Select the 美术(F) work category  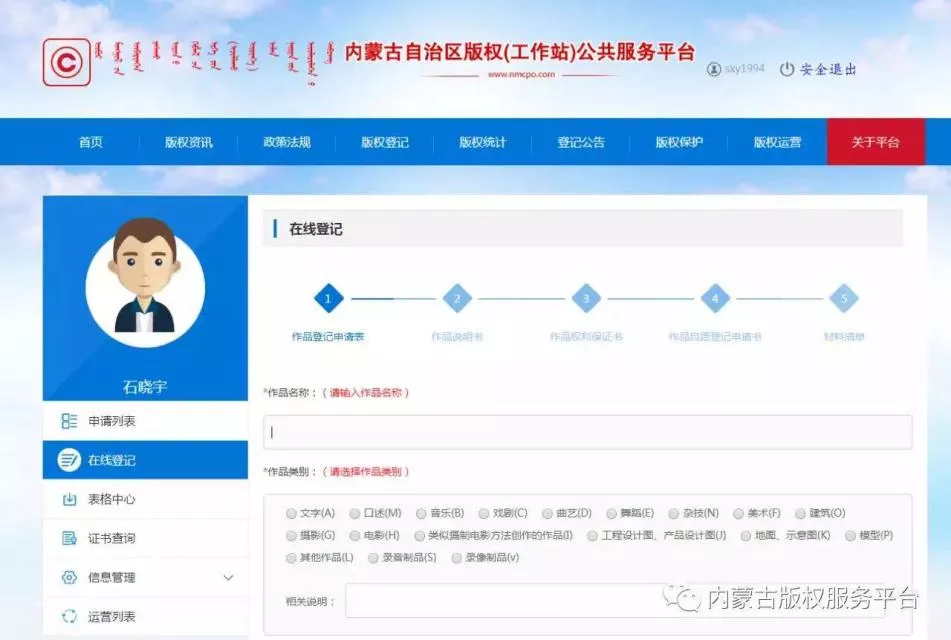(738, 514)
